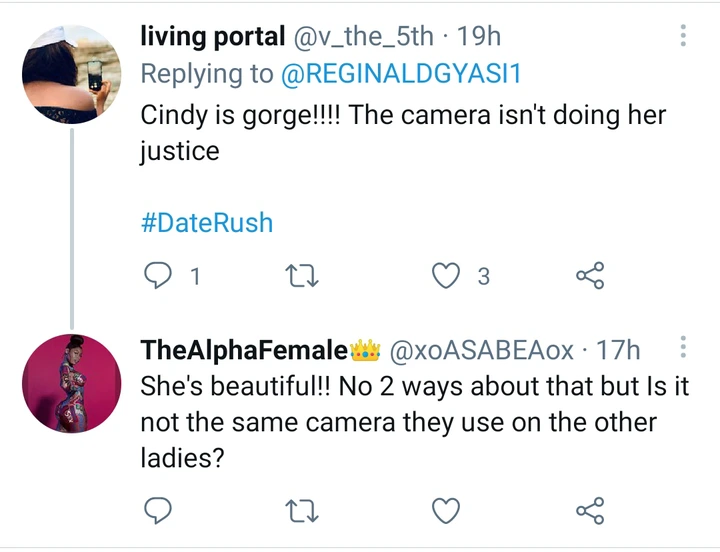Viewport: 720px width, 552px height.
Task: Share TheAlphaFemale's tweet
Action: click(590, 511)
